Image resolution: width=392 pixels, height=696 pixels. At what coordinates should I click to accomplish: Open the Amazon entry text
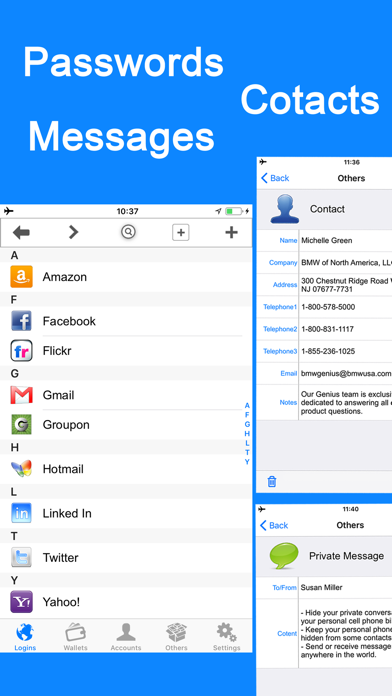tap(65, 277)
